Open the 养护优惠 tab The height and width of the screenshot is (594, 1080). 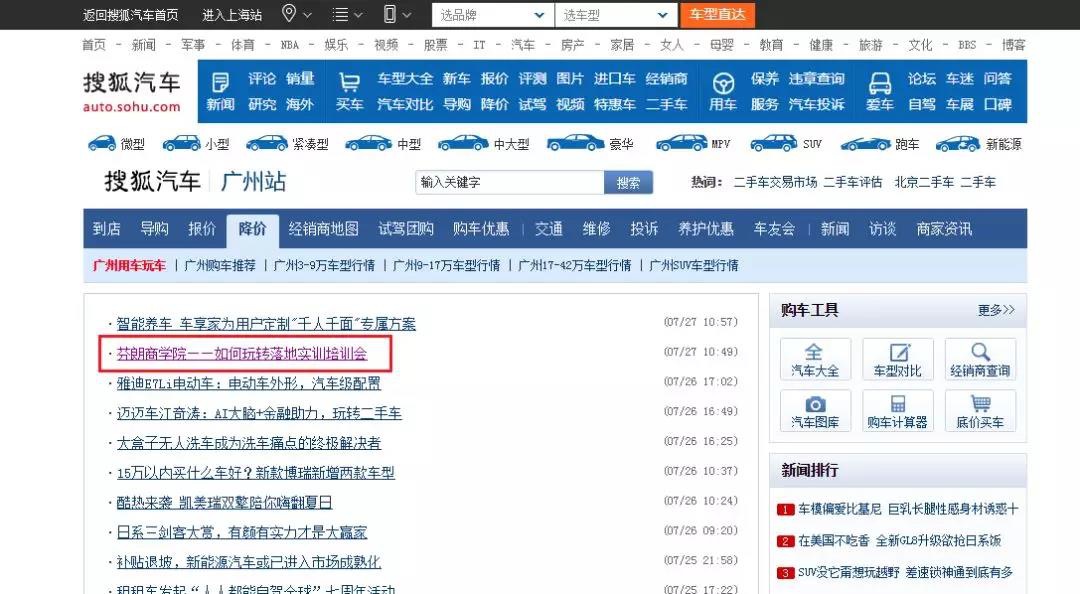tap(706, 229)
